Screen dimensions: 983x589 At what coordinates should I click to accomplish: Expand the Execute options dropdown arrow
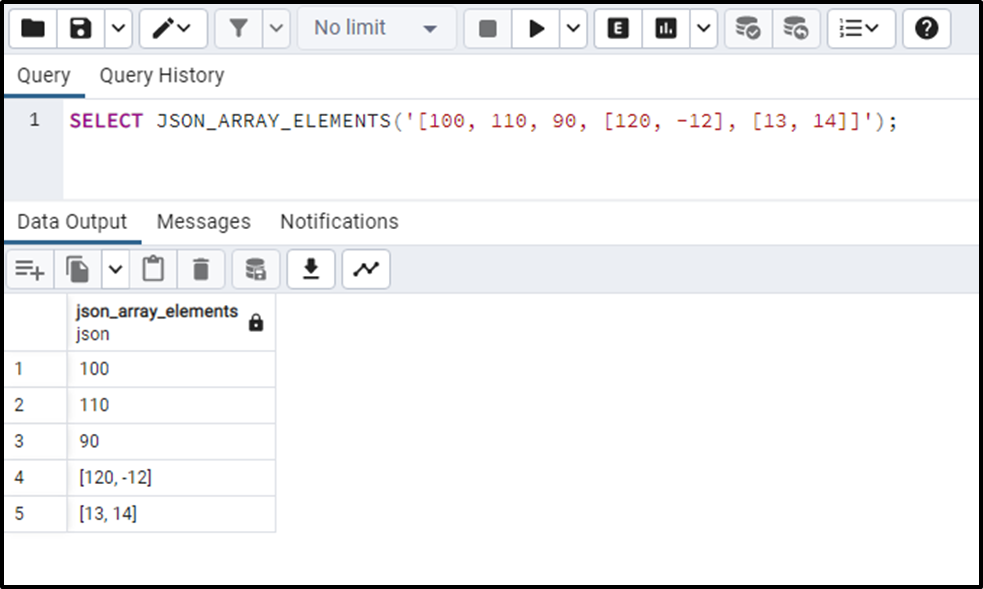click(x=573, y=29)
